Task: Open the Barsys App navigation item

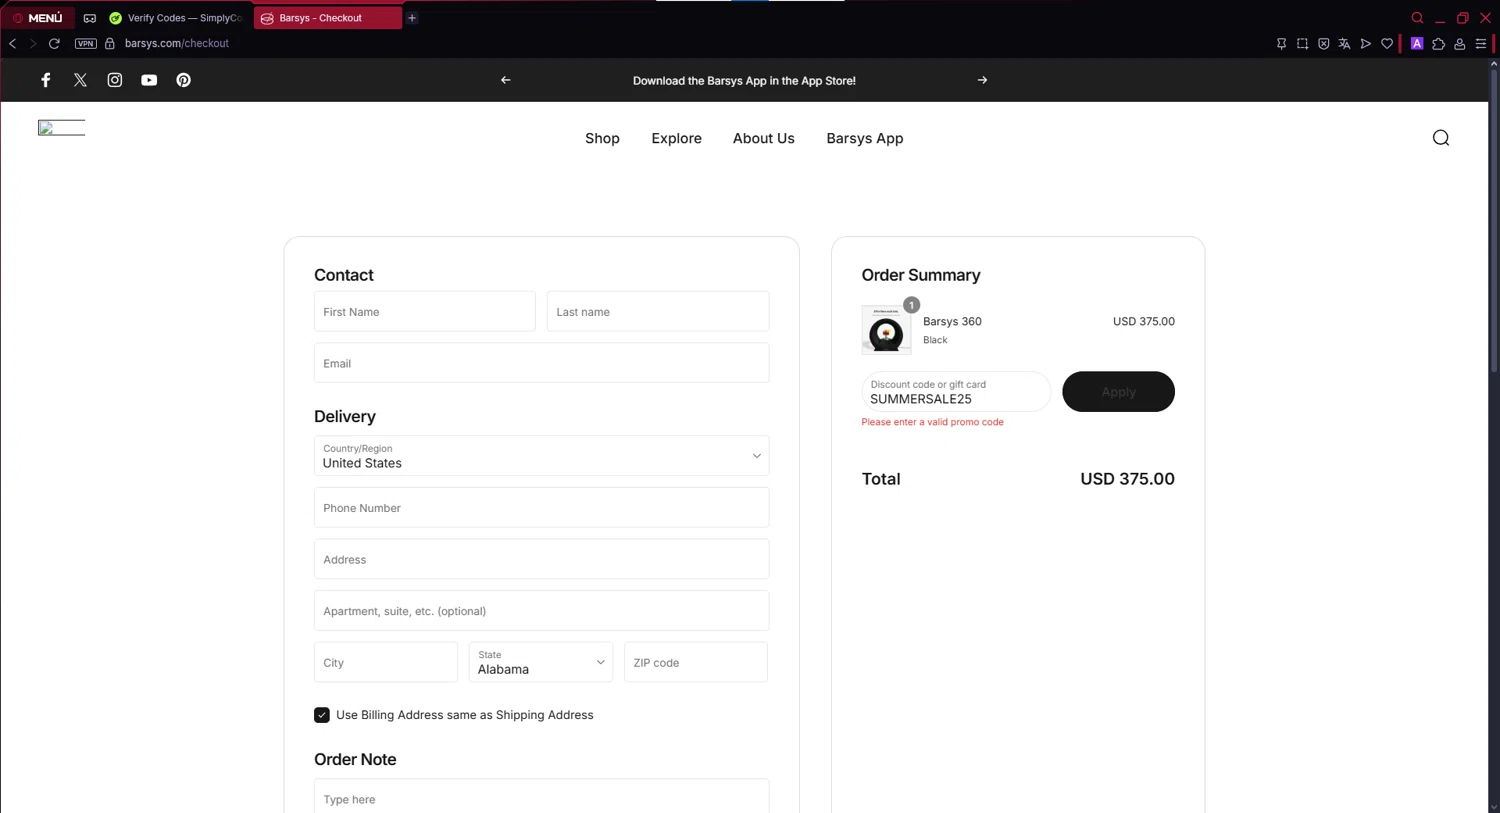Action: [865, 139]
